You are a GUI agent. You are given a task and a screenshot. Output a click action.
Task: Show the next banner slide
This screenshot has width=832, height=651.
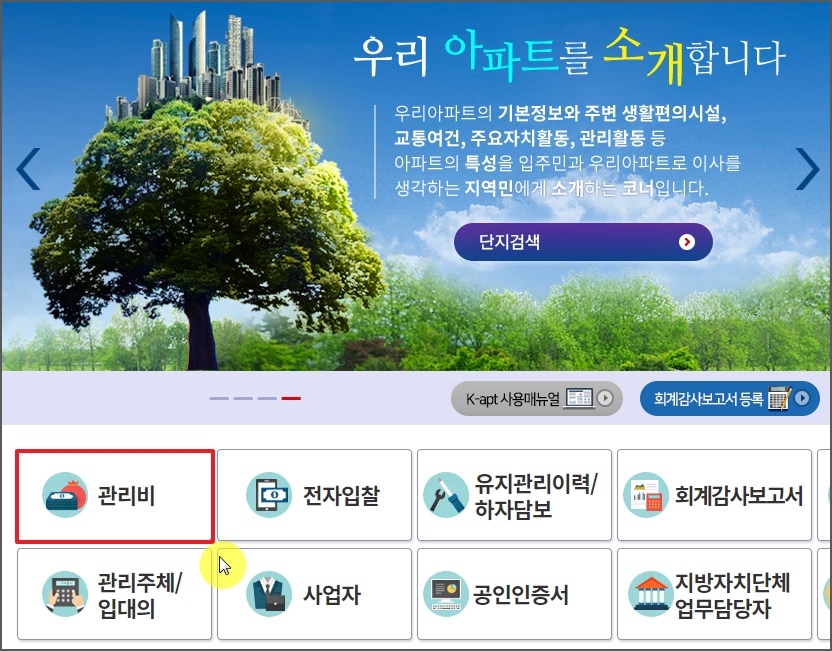point(808,169)
